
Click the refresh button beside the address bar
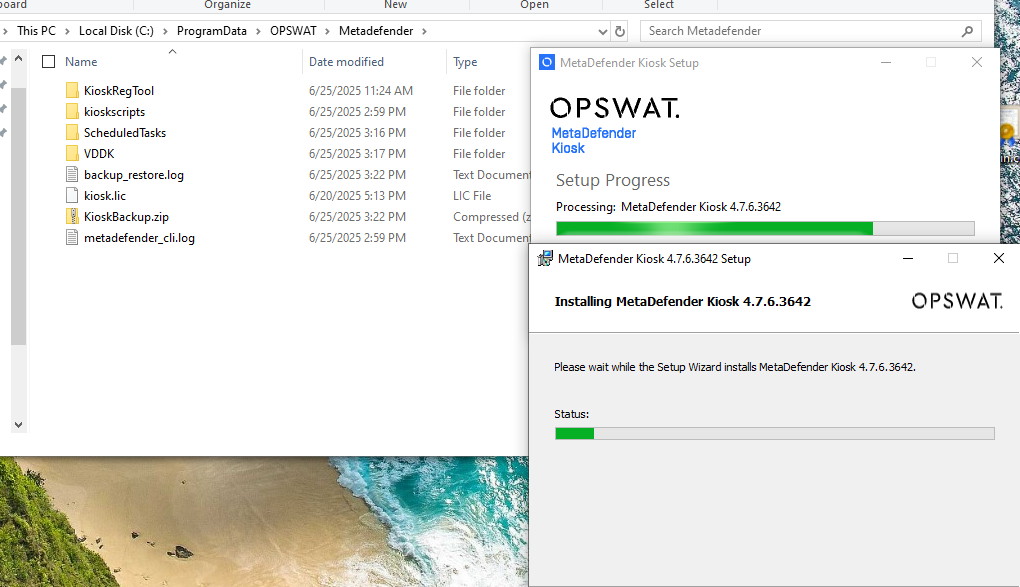620,31
